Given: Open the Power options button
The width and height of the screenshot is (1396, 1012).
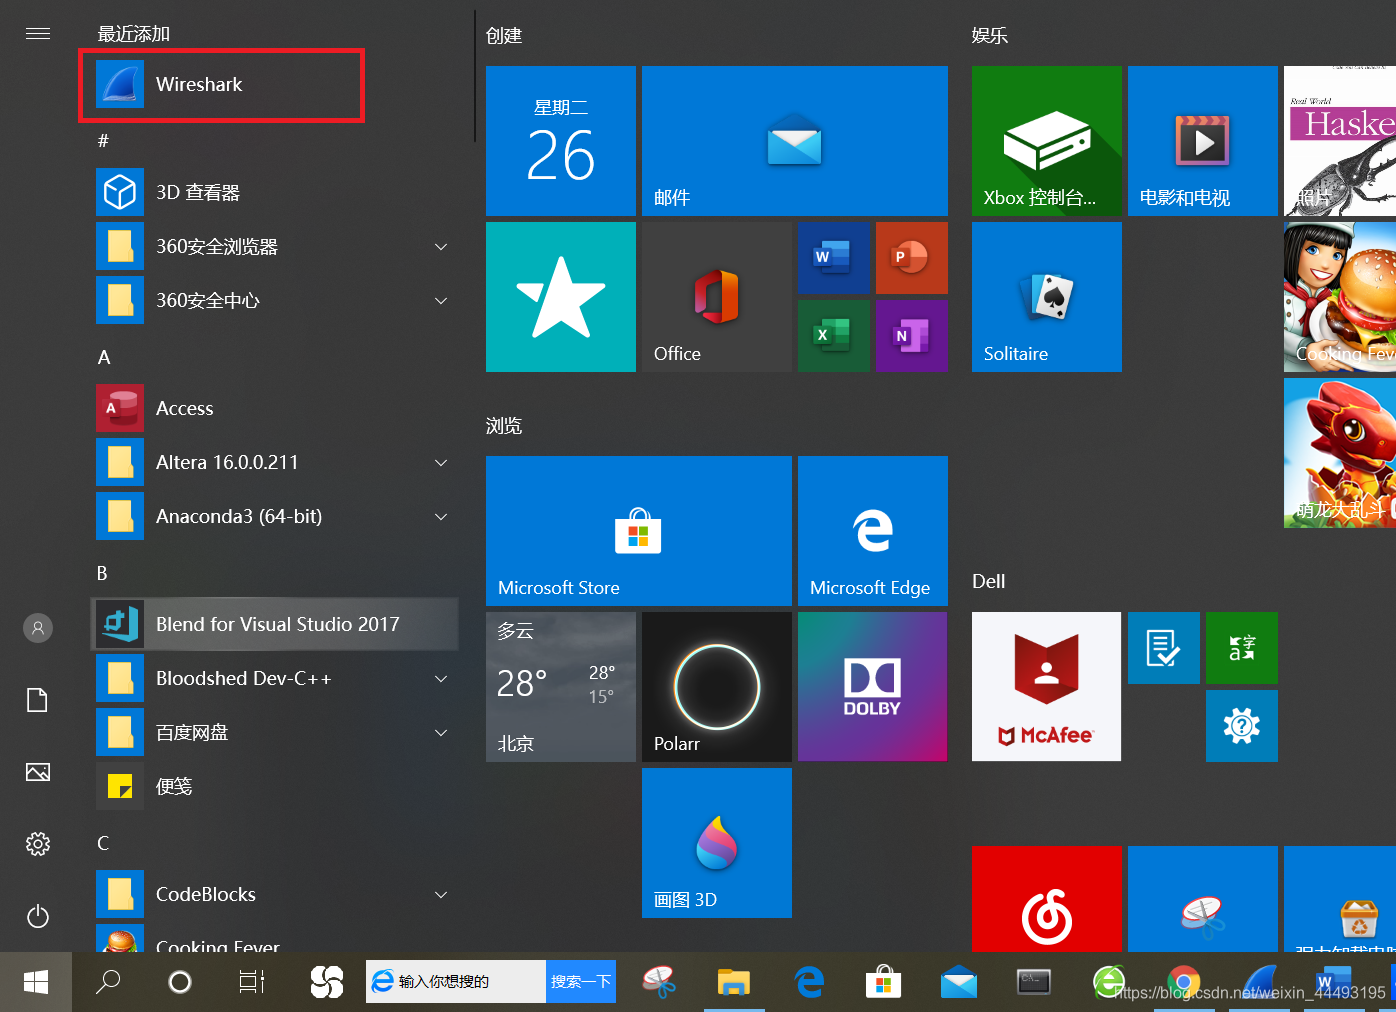Looking at the screenshot, I should click(x=38, y=916).
